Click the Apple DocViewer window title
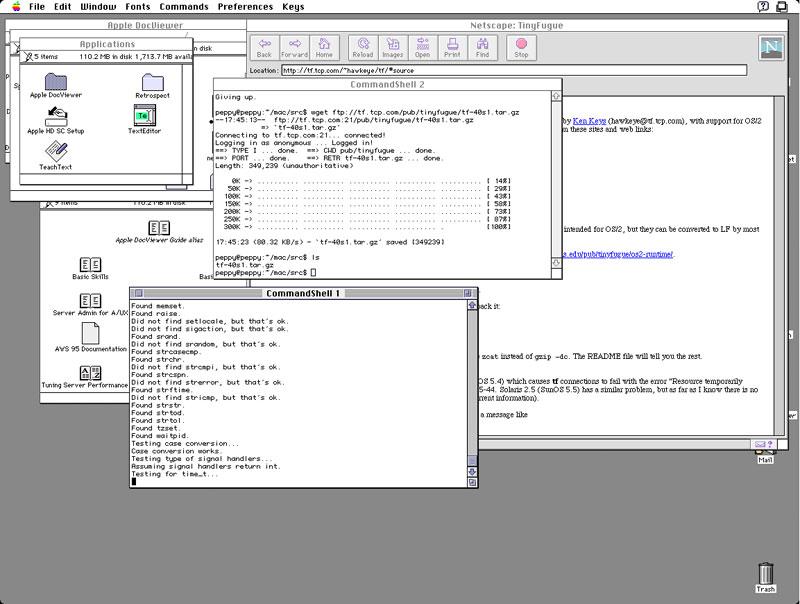Viewport: 800px width, 604px height. pyautogui.click(x=145, y=26)
